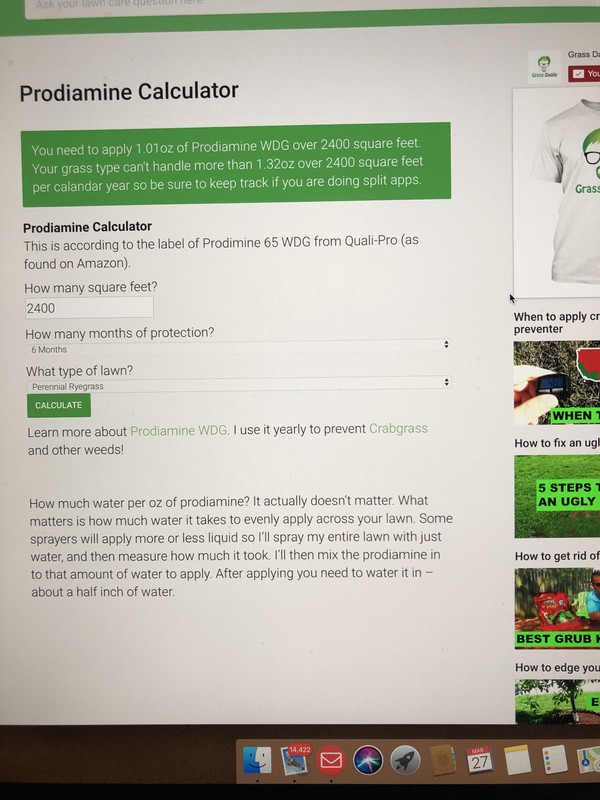This screenshot has height=800, width=600.
Task: Open Calendar showing MAR 27
Action: pyautogui.click(x=479, y=760)
